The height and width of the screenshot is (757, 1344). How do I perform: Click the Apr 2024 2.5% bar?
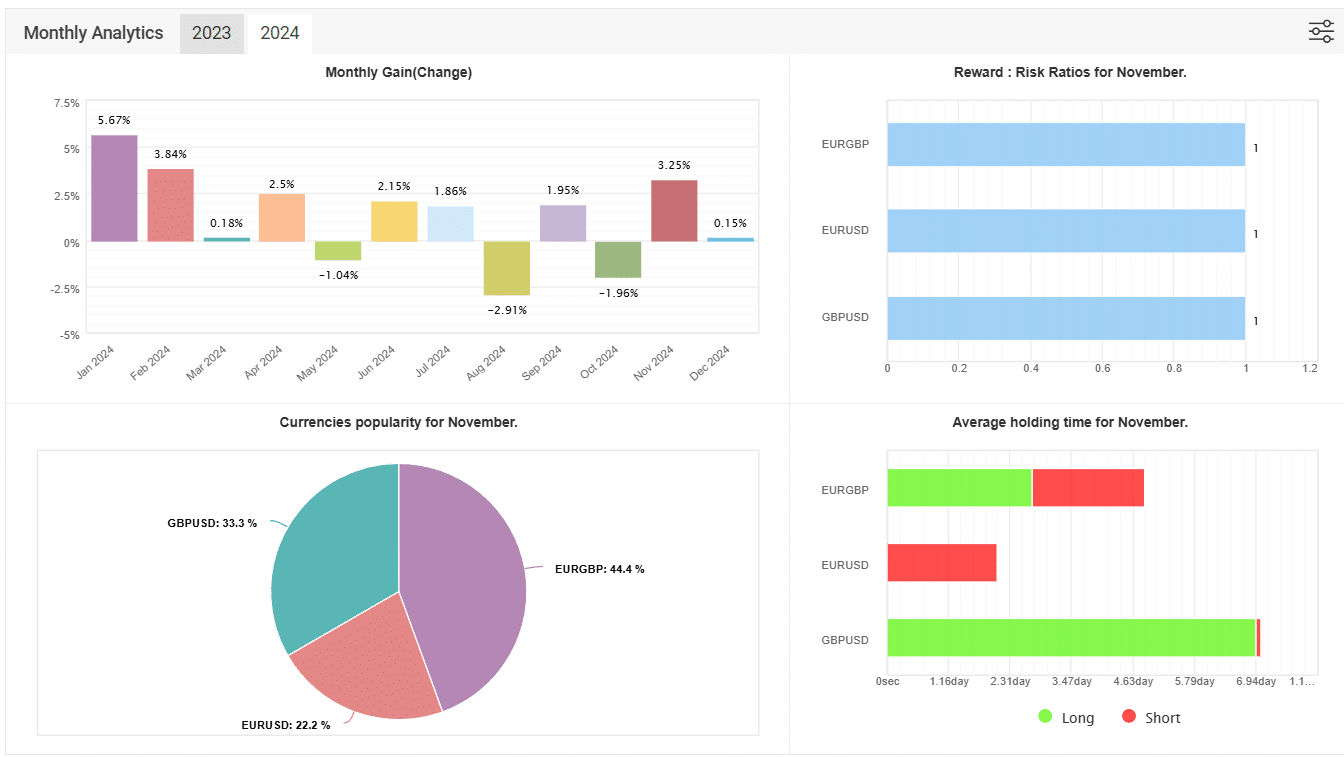pyautogui.click(x=282, y=217)
